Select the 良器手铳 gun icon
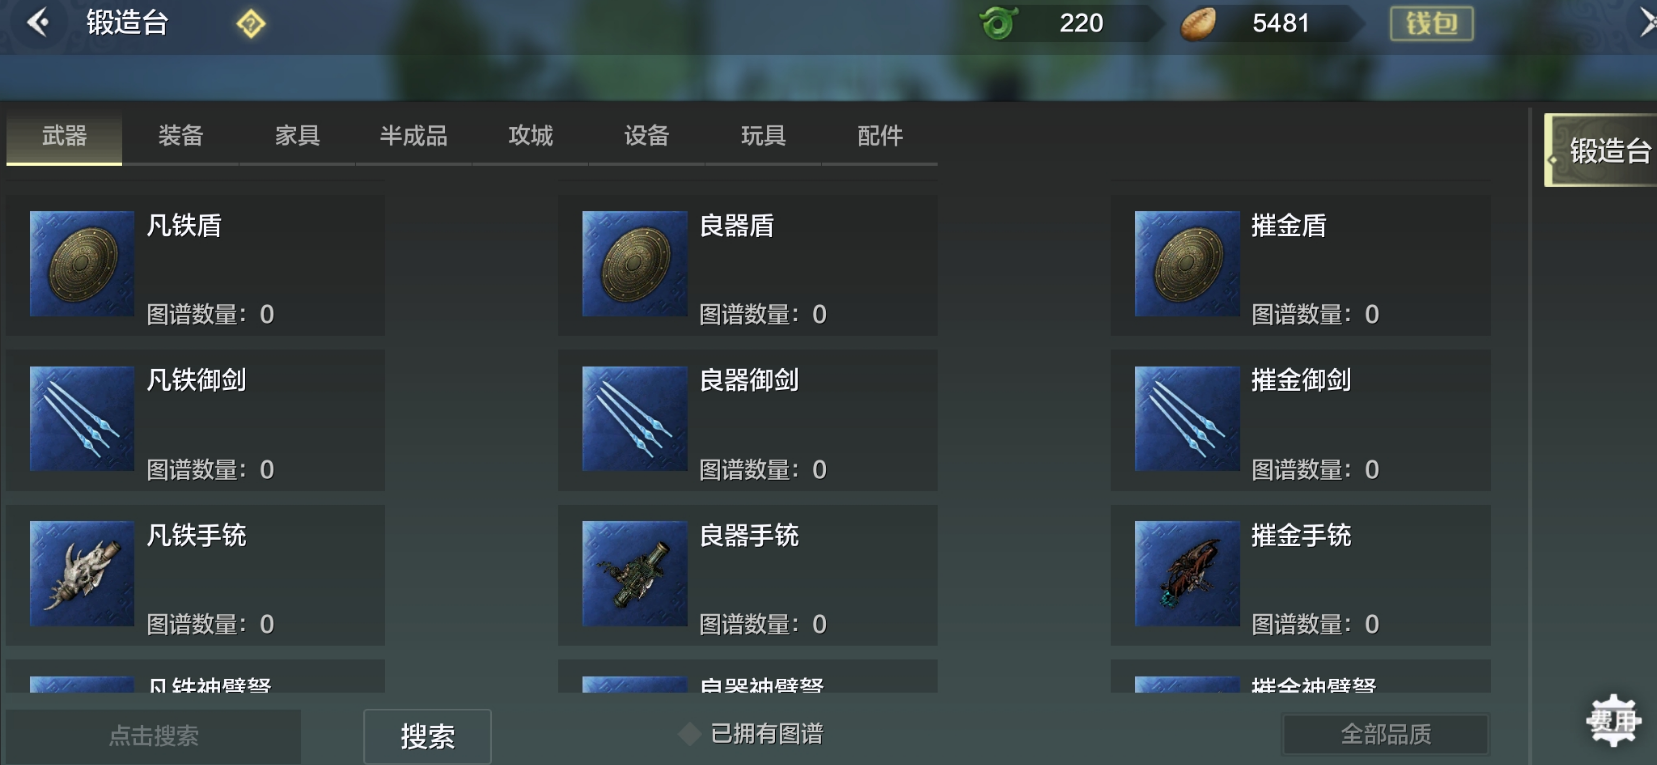This screenshot has height=765, width=1657. pos(634,573)
